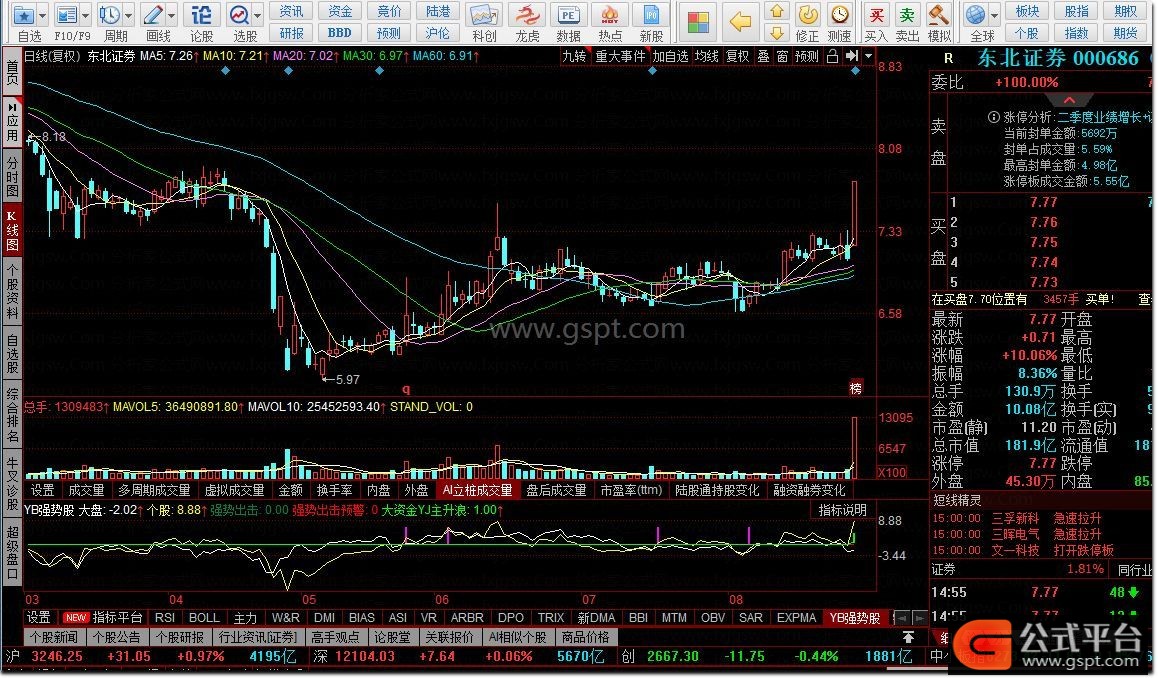Select the MACD-style 主力 indicator tab
The width and height of the screenshot is (1158, 678).
pyautogui.click(x=245, y=617)
